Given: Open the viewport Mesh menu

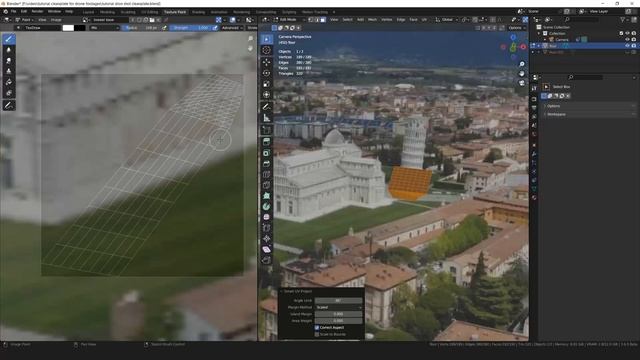Looking at the screenshot, I should (372, 20).
